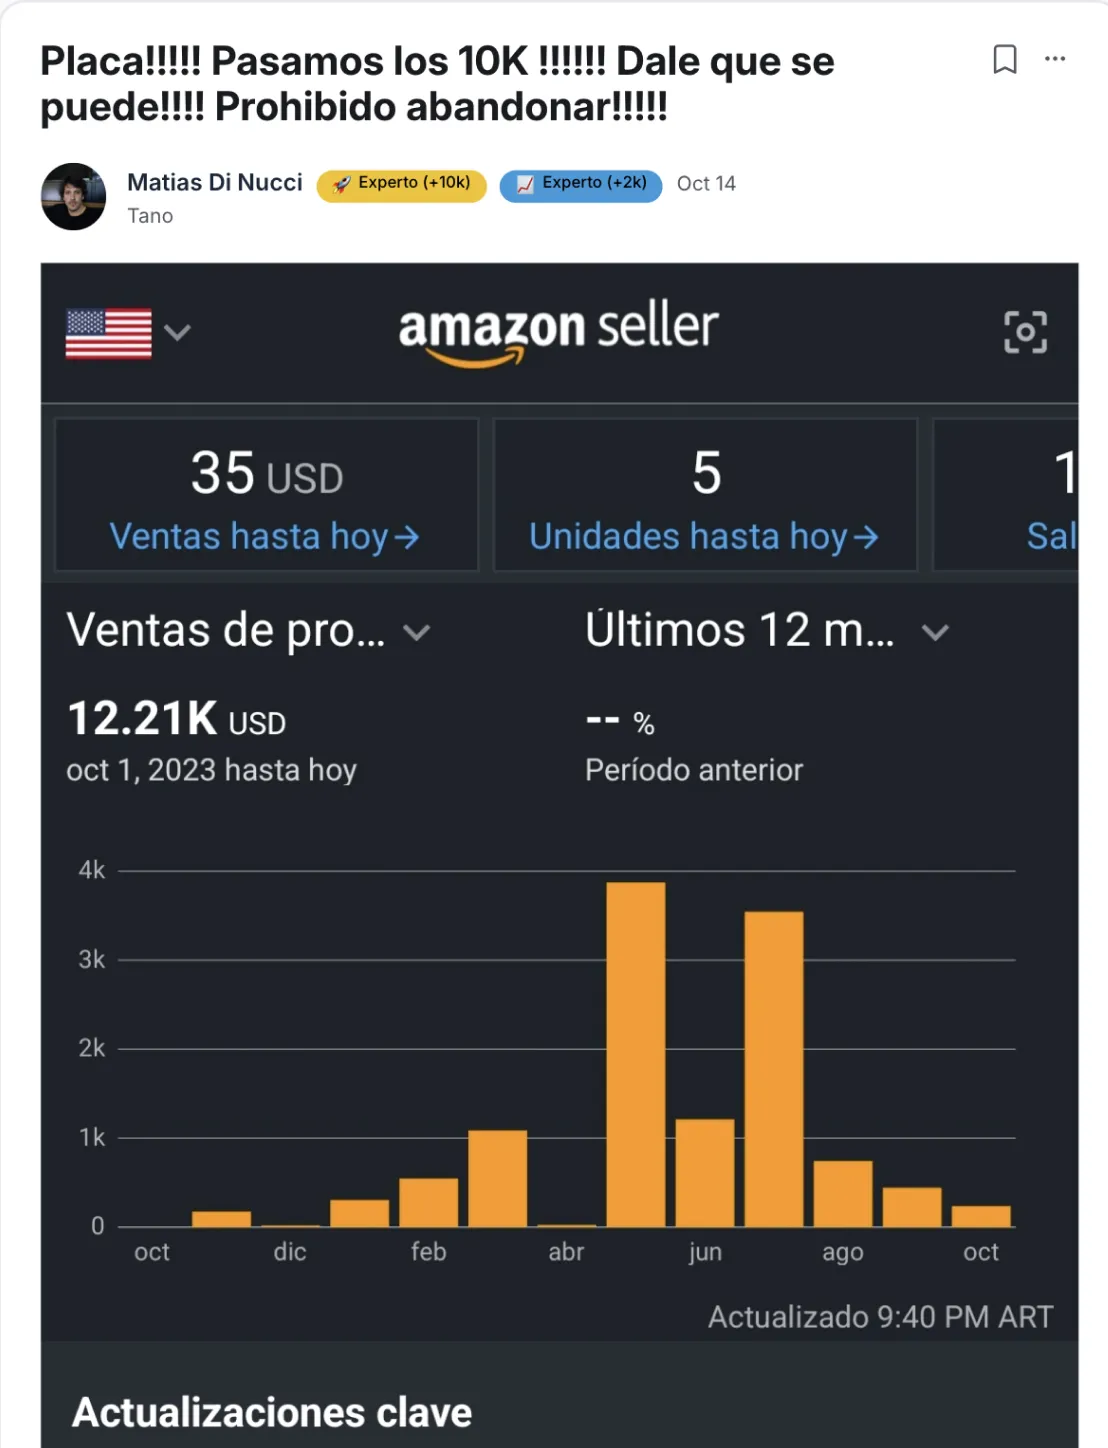
Task: Click the US flag marketplace icon
Action: pos(109,333)
